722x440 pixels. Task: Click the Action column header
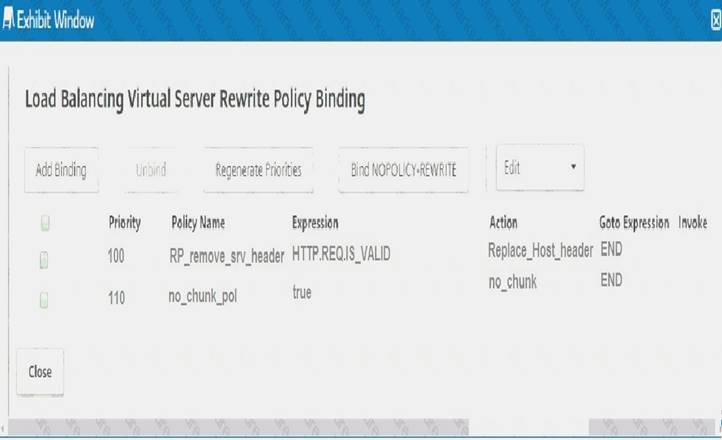(x=503, y=223)
